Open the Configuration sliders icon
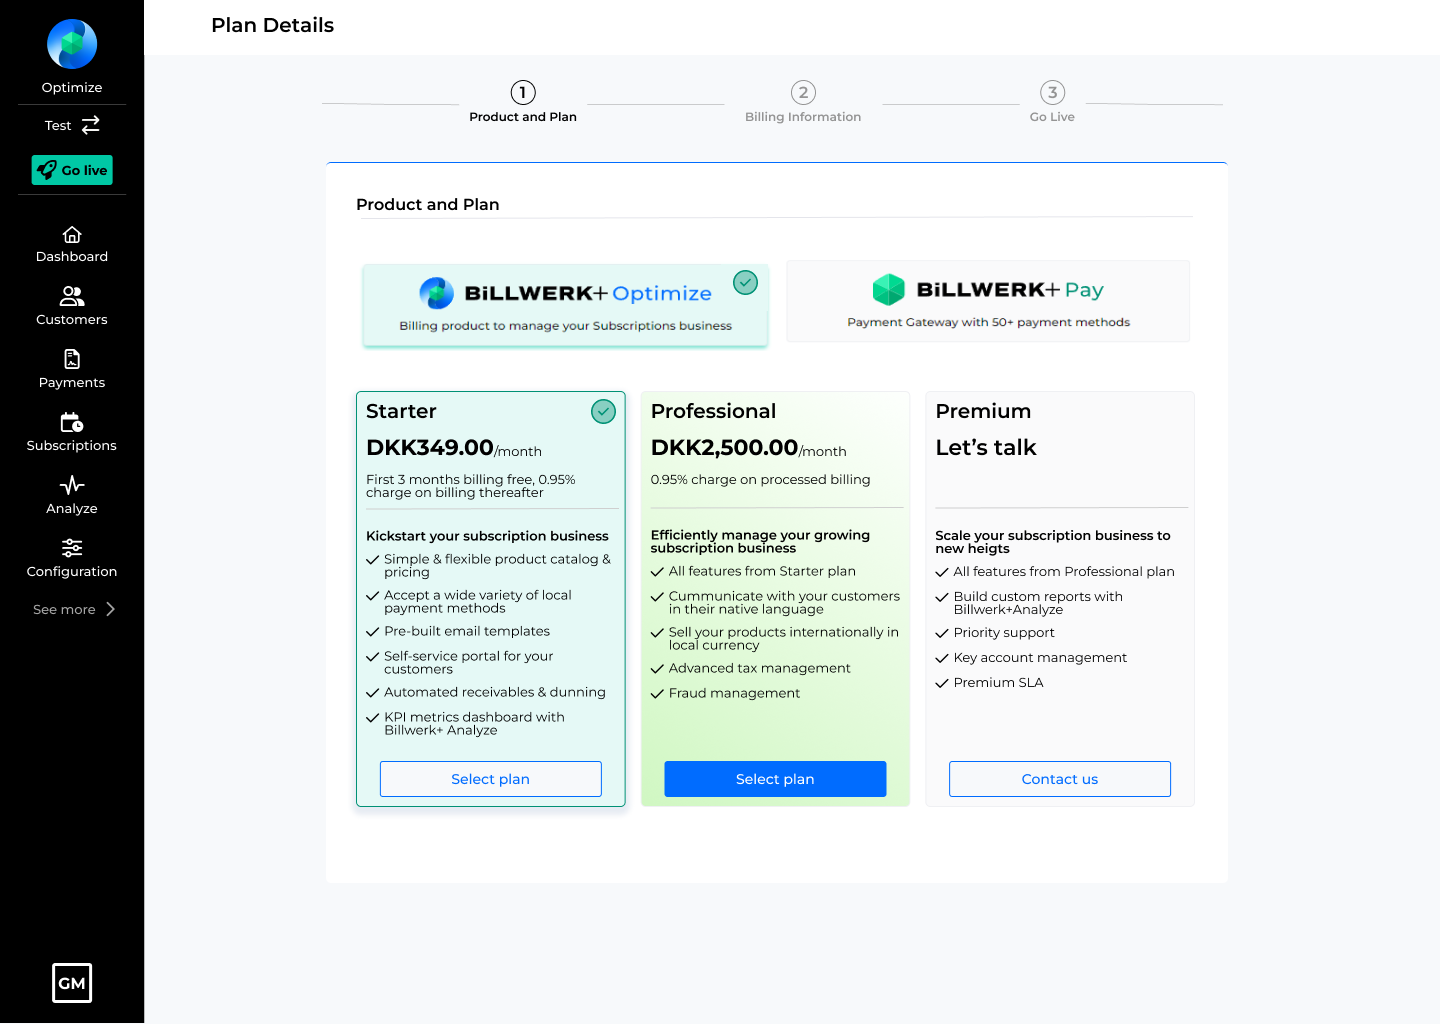 tap(72, 548)
